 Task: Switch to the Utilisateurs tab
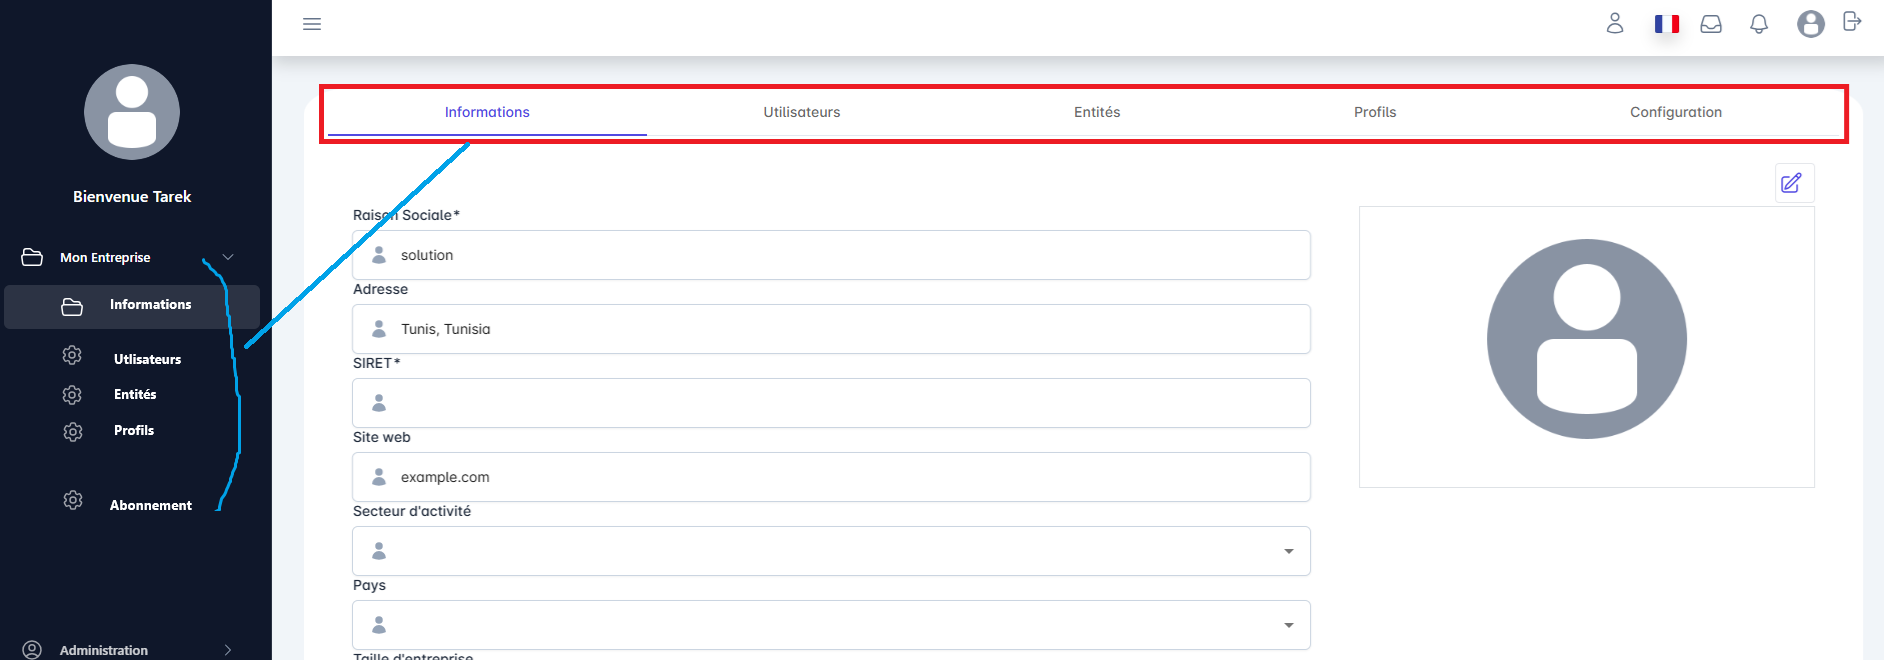coord(801,112)
